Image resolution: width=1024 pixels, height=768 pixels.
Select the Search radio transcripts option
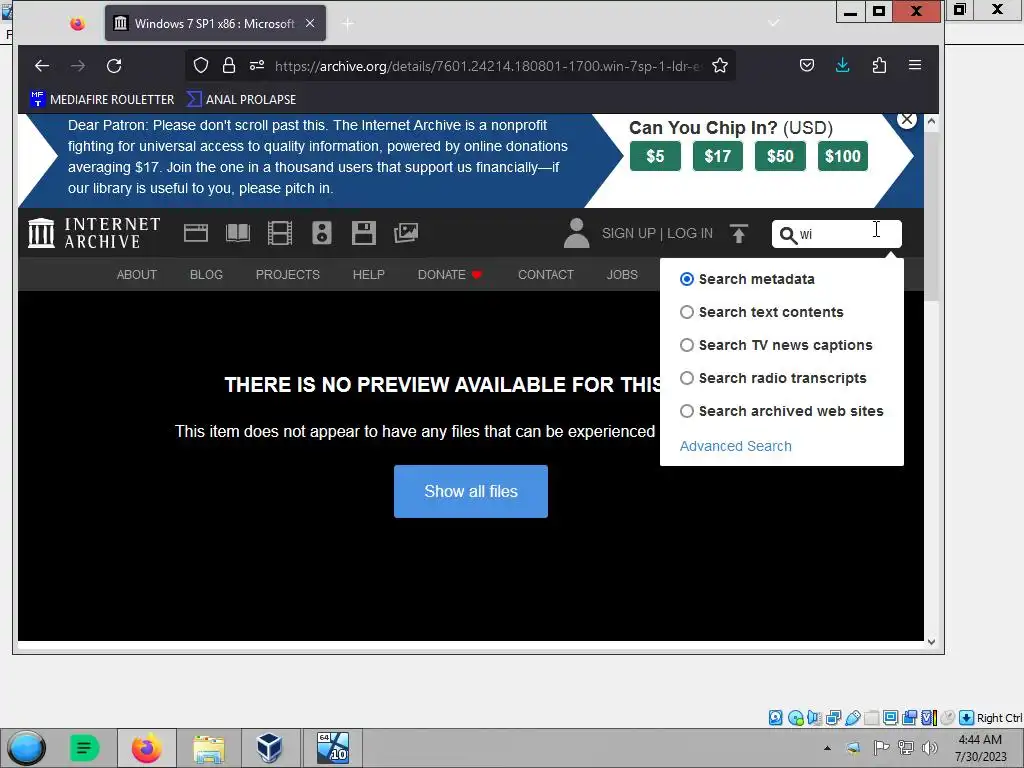point(686,378)
